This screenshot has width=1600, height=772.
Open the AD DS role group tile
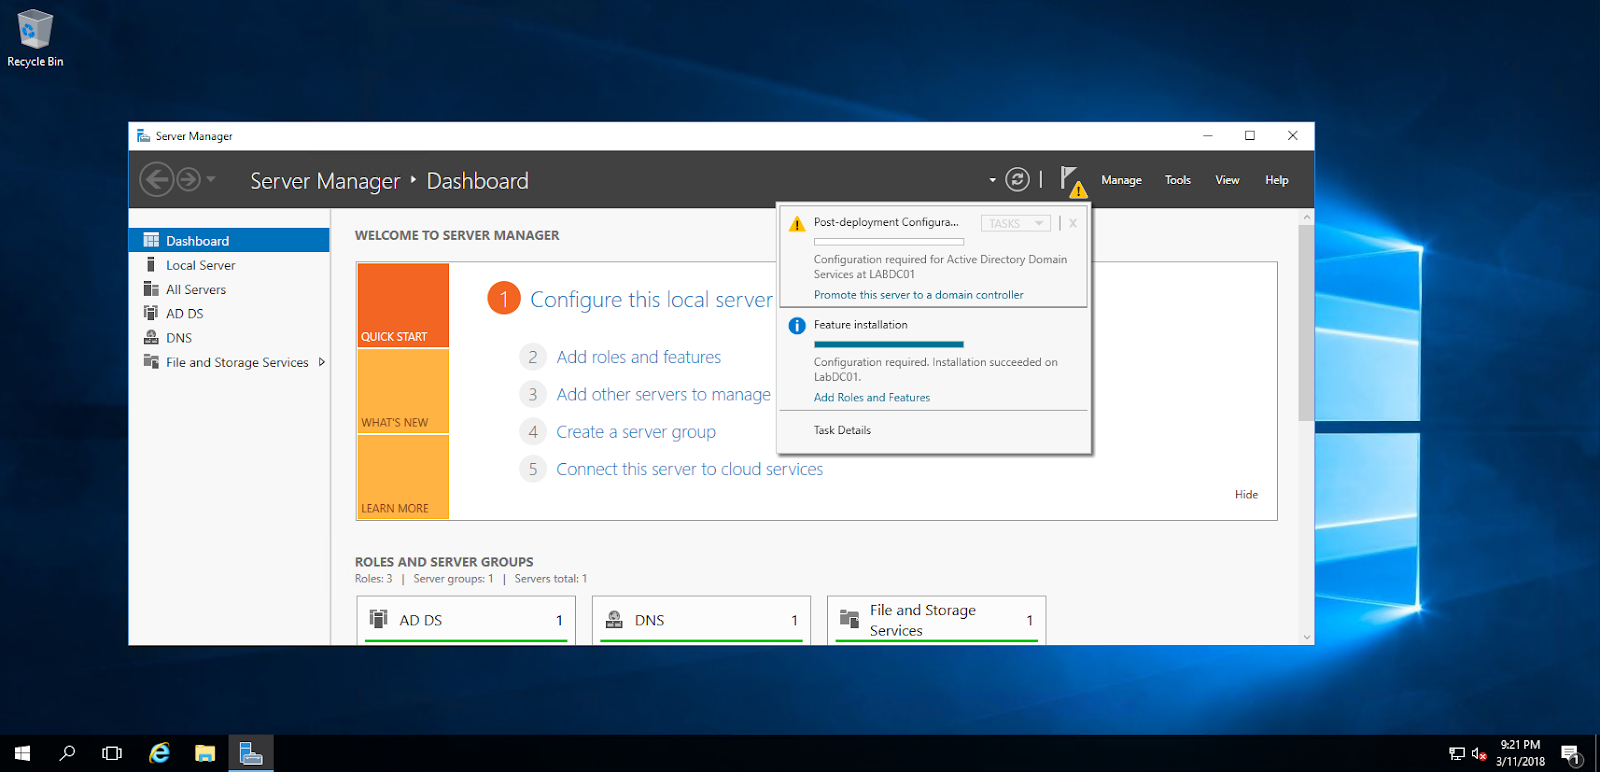click(466, 620)
